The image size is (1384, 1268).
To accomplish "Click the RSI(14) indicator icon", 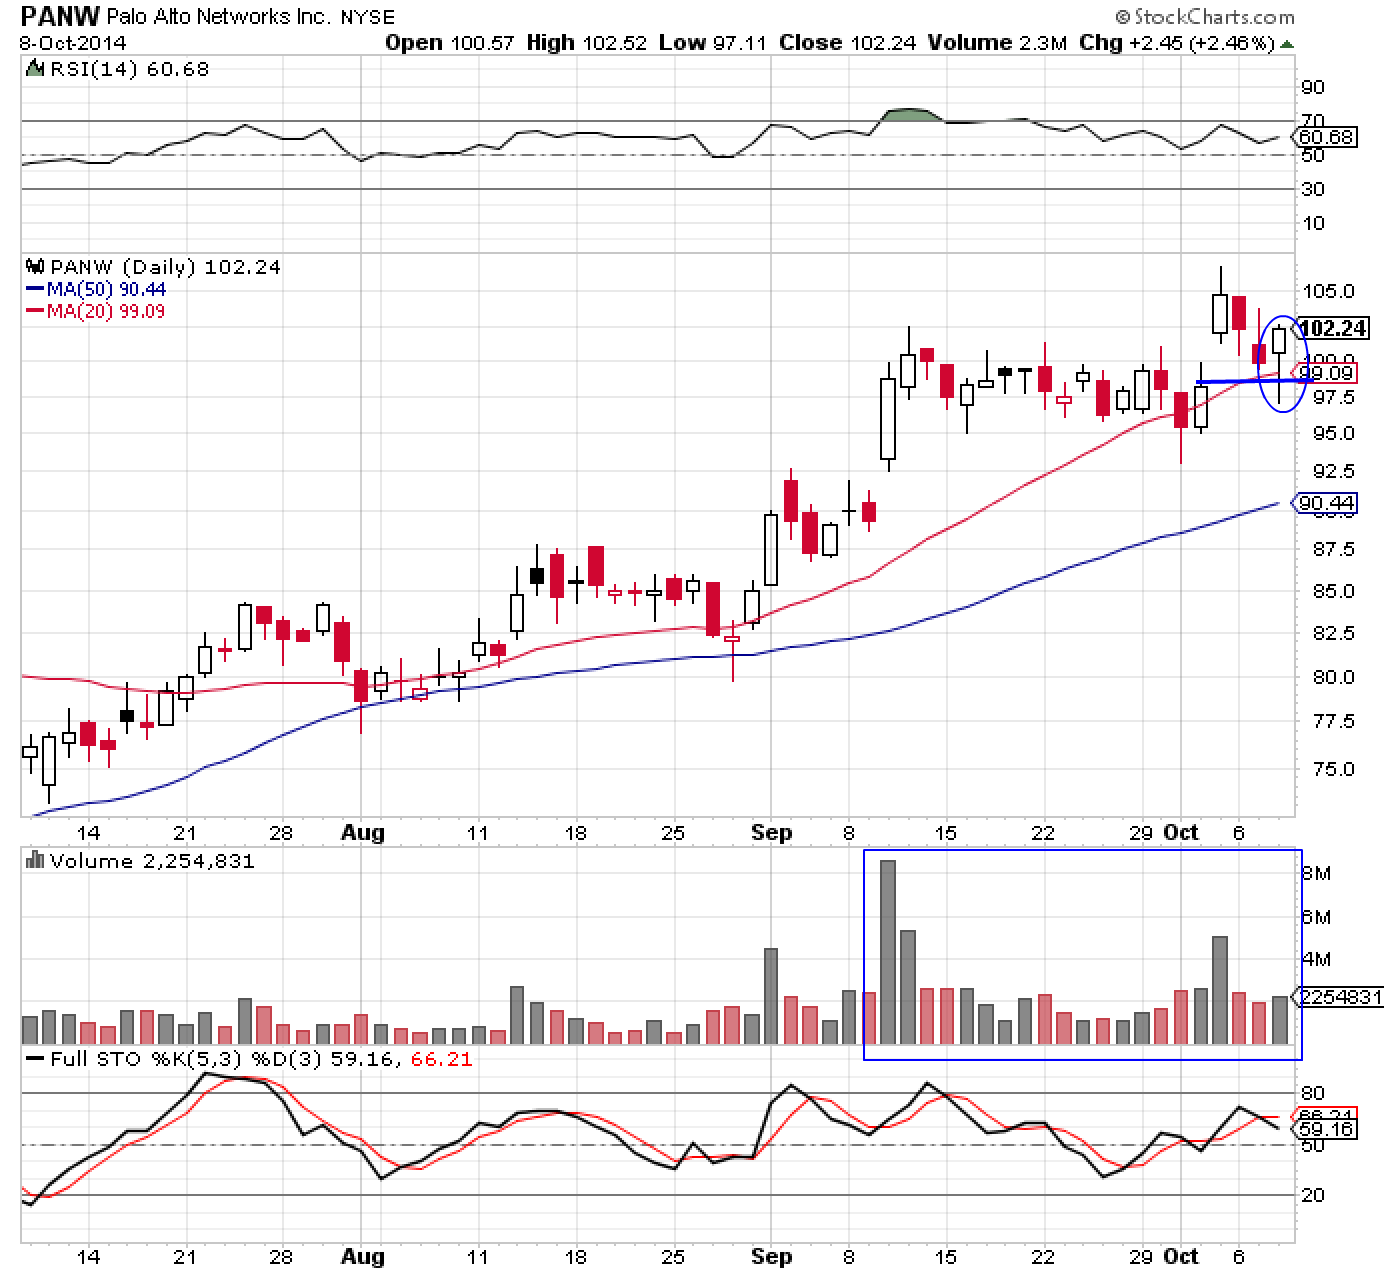I will coord(34,69).
